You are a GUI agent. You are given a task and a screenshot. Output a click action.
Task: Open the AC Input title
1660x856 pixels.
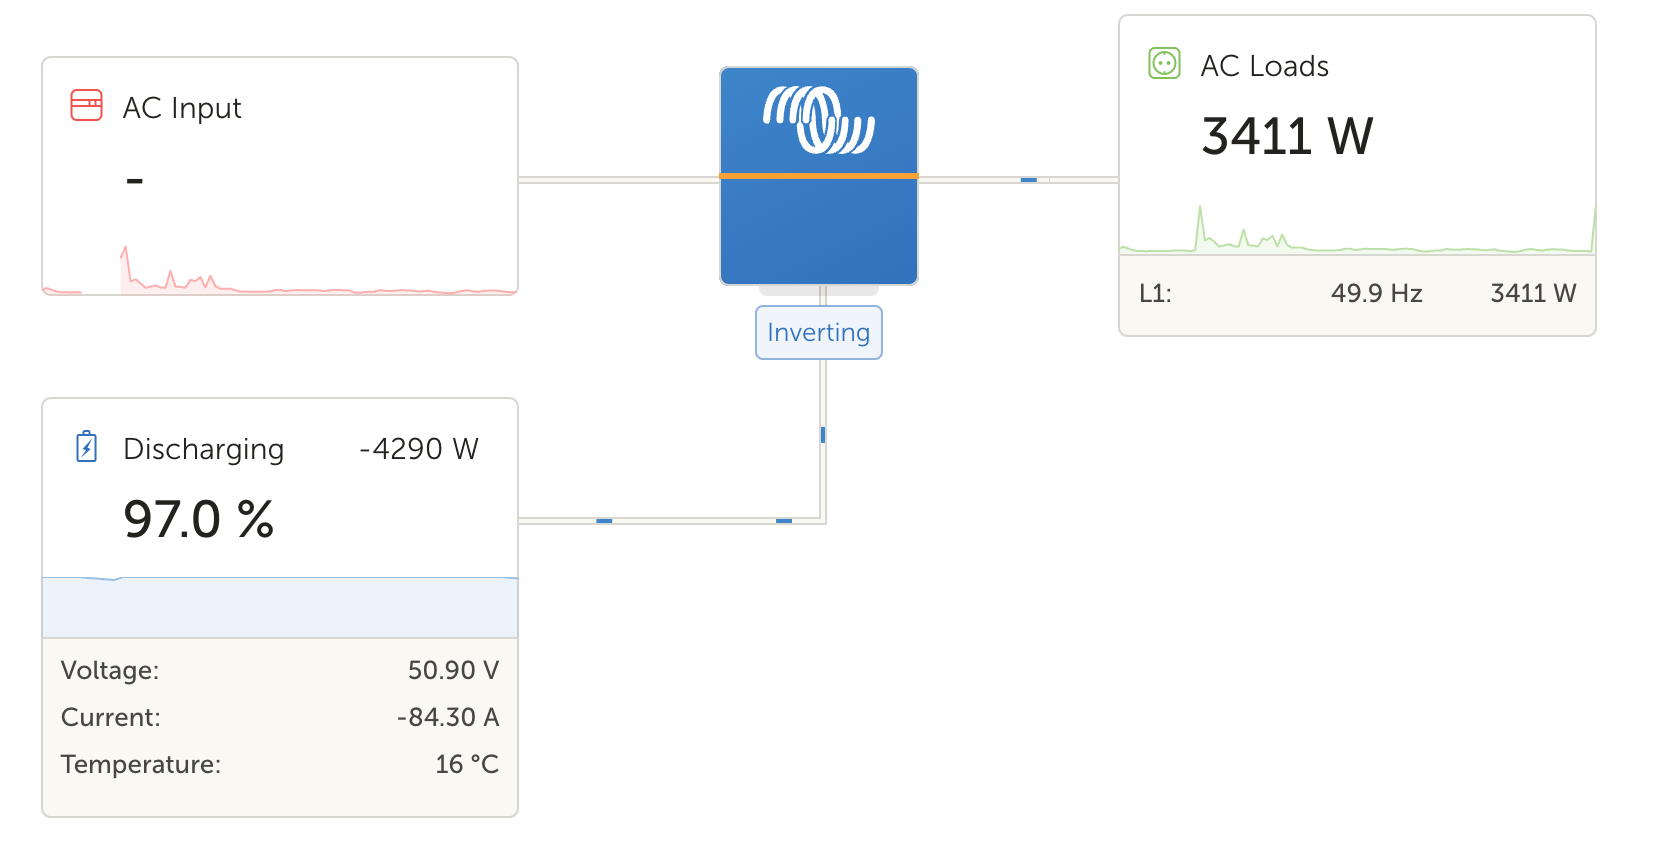click(x=182, y=108)
